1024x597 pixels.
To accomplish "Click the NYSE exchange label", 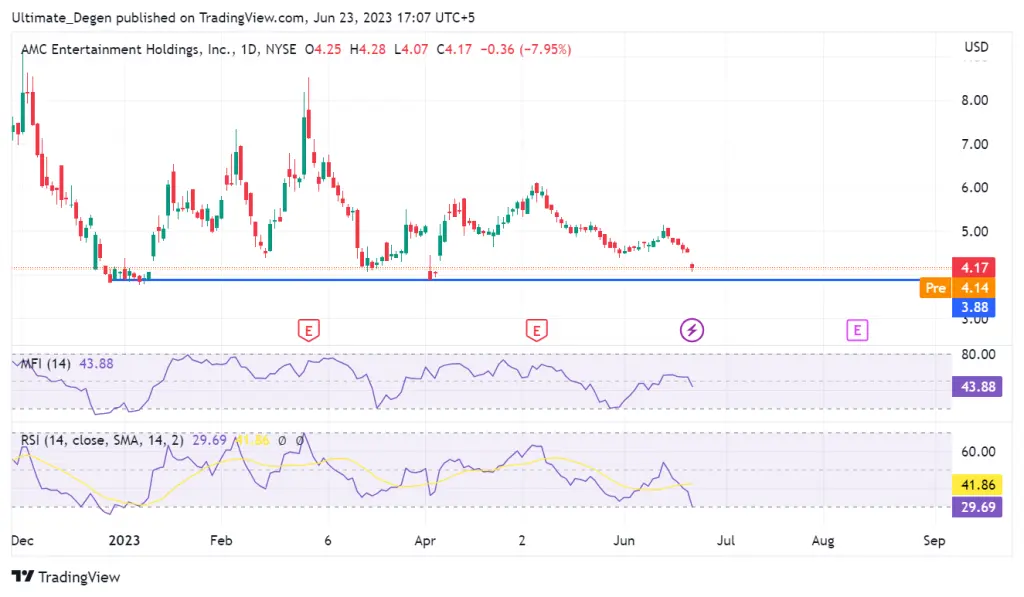I will [281, 50].
